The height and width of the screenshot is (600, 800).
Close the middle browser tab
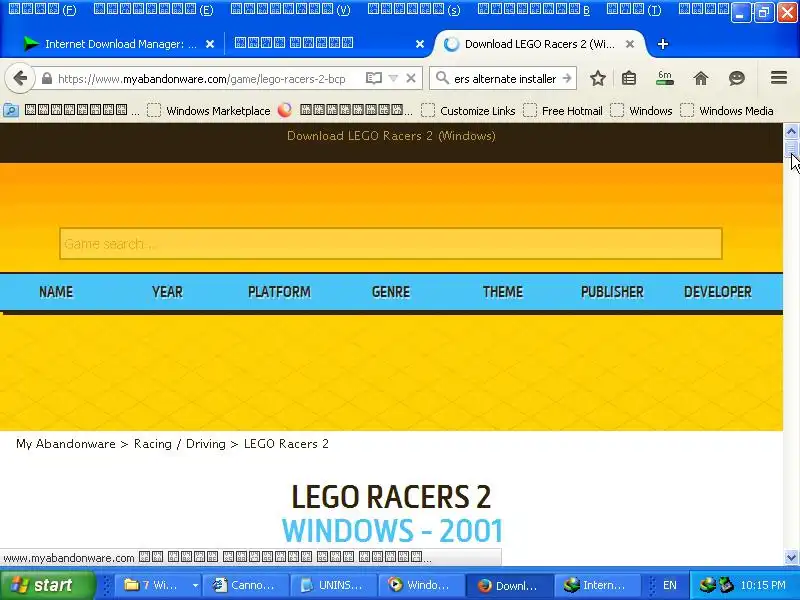click(x=419, y=44)
